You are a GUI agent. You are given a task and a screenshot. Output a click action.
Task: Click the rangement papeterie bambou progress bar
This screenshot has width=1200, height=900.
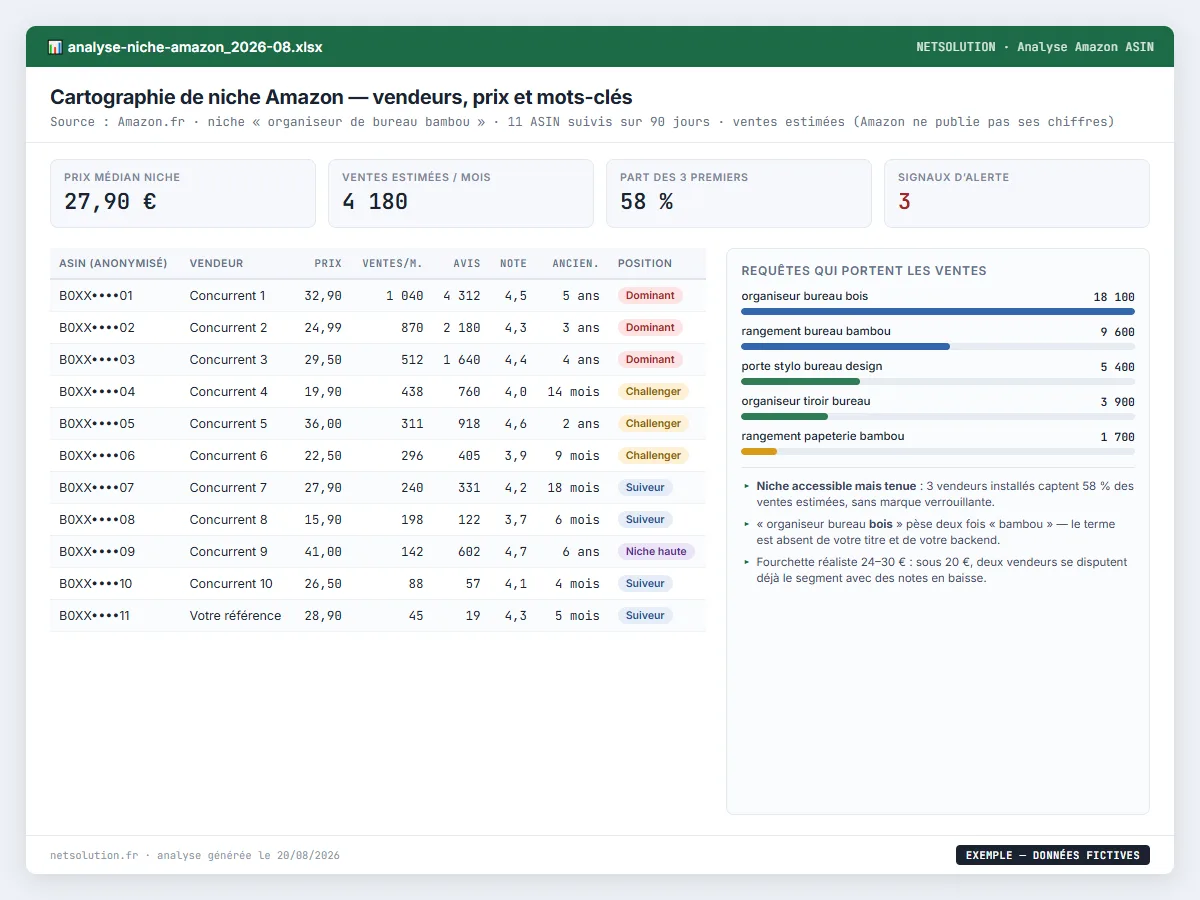[938, 451]
